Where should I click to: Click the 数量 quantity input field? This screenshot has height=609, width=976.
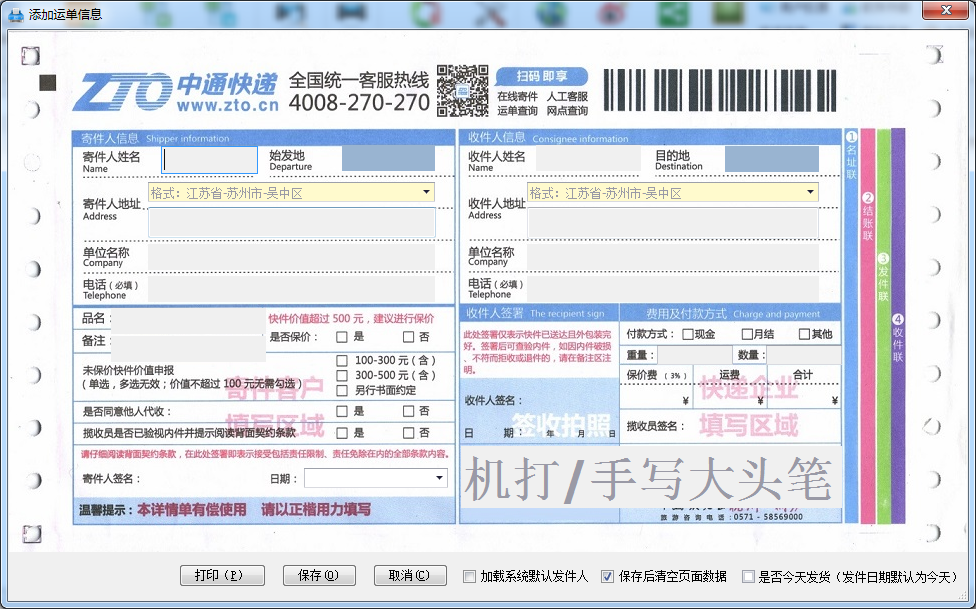[804, 355]
